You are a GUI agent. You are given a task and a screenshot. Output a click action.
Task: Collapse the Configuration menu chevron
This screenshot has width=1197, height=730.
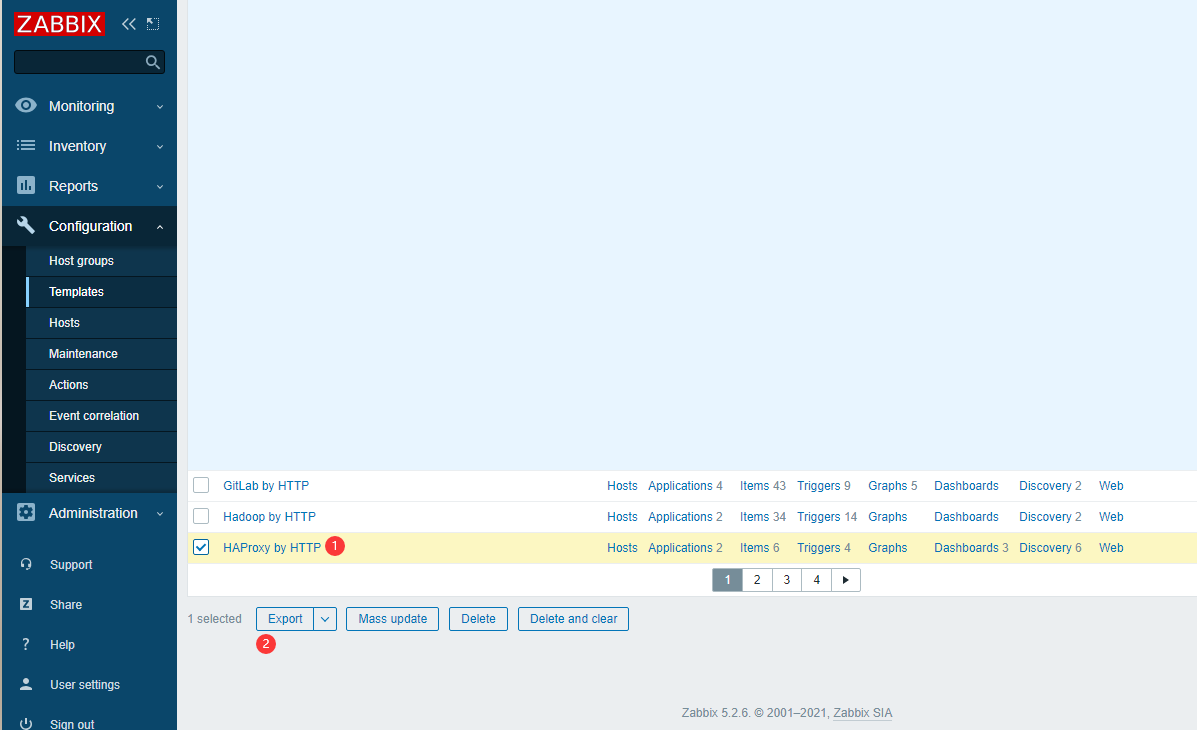[160, 227]
